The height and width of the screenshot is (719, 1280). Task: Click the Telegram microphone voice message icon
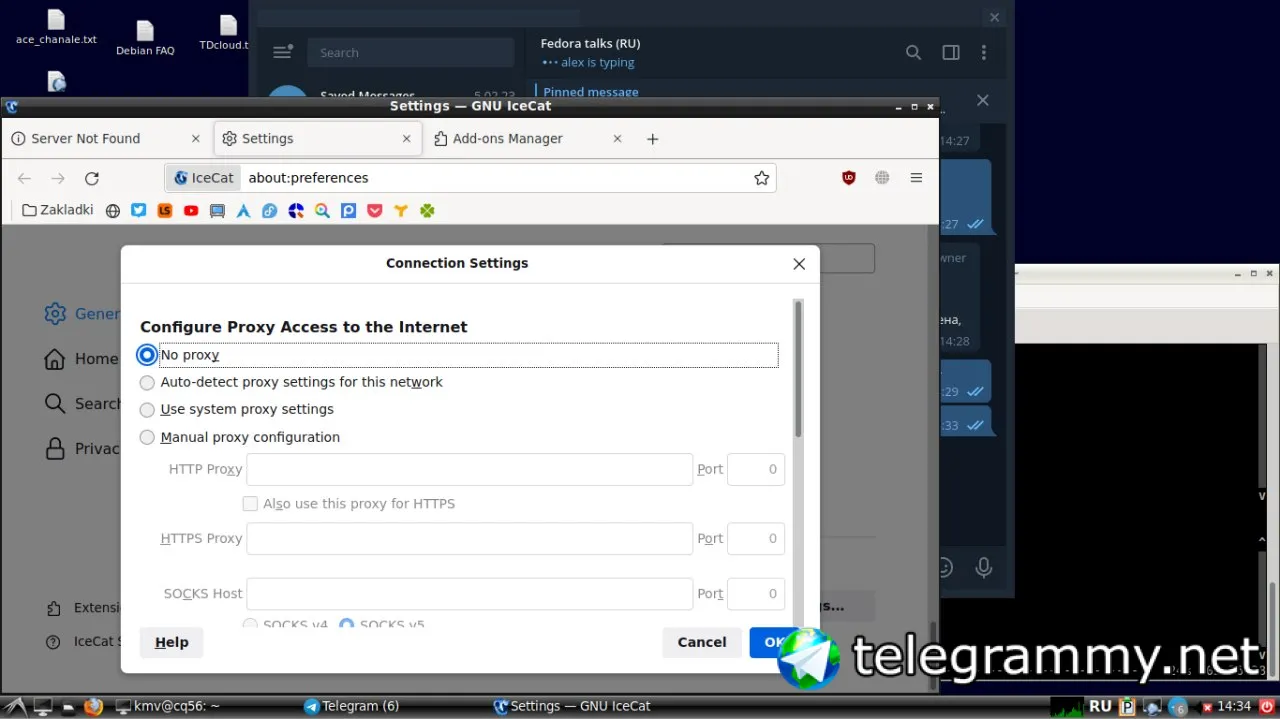tap(984, 567)
